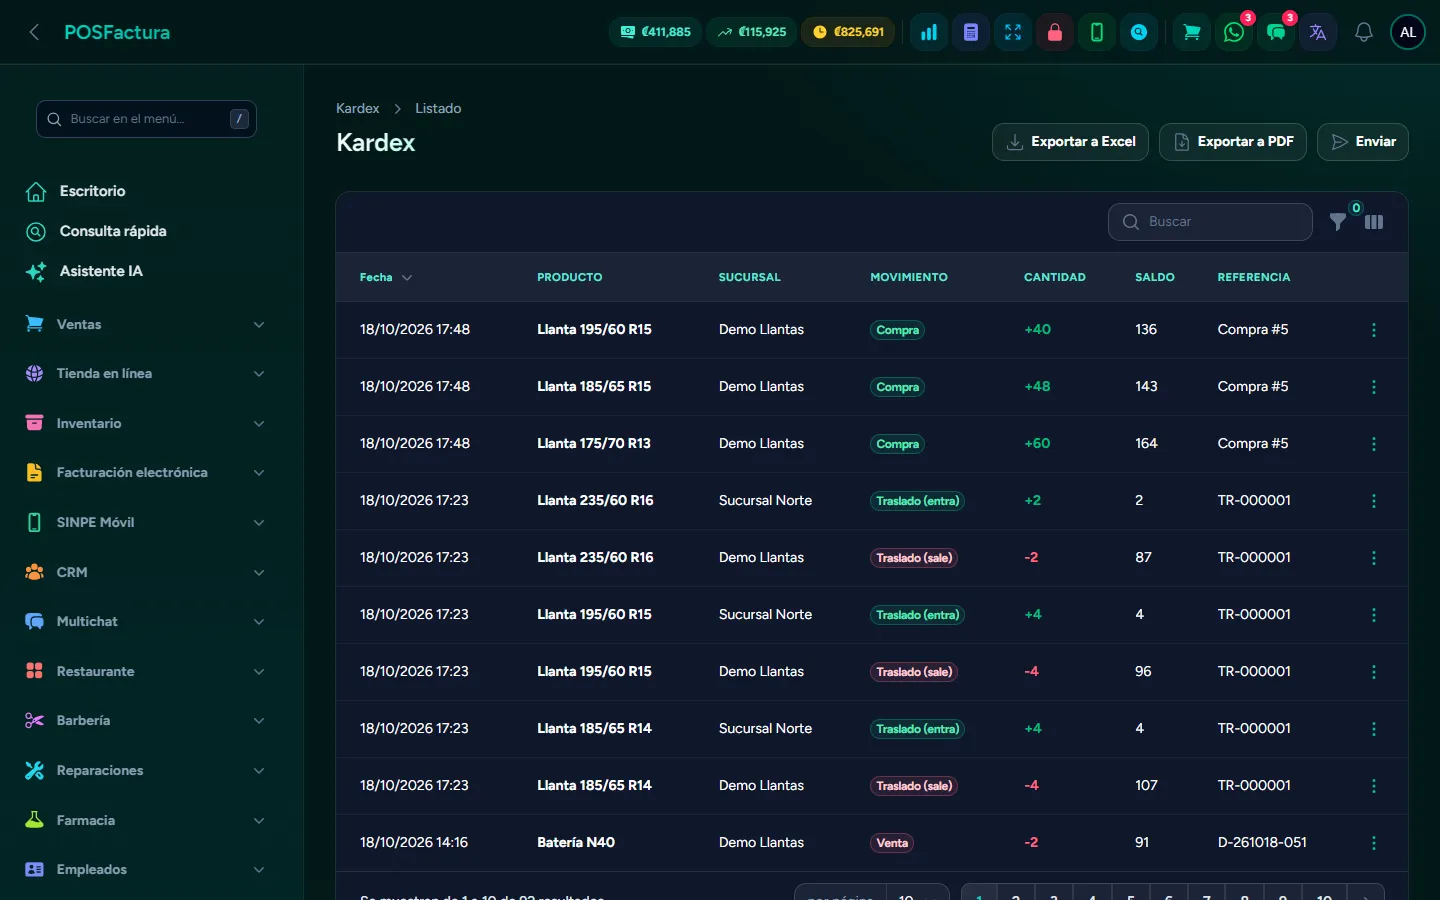Click the red padlock lock icon
This screenshot has height=900, width=1440.
pos(1055,32)
